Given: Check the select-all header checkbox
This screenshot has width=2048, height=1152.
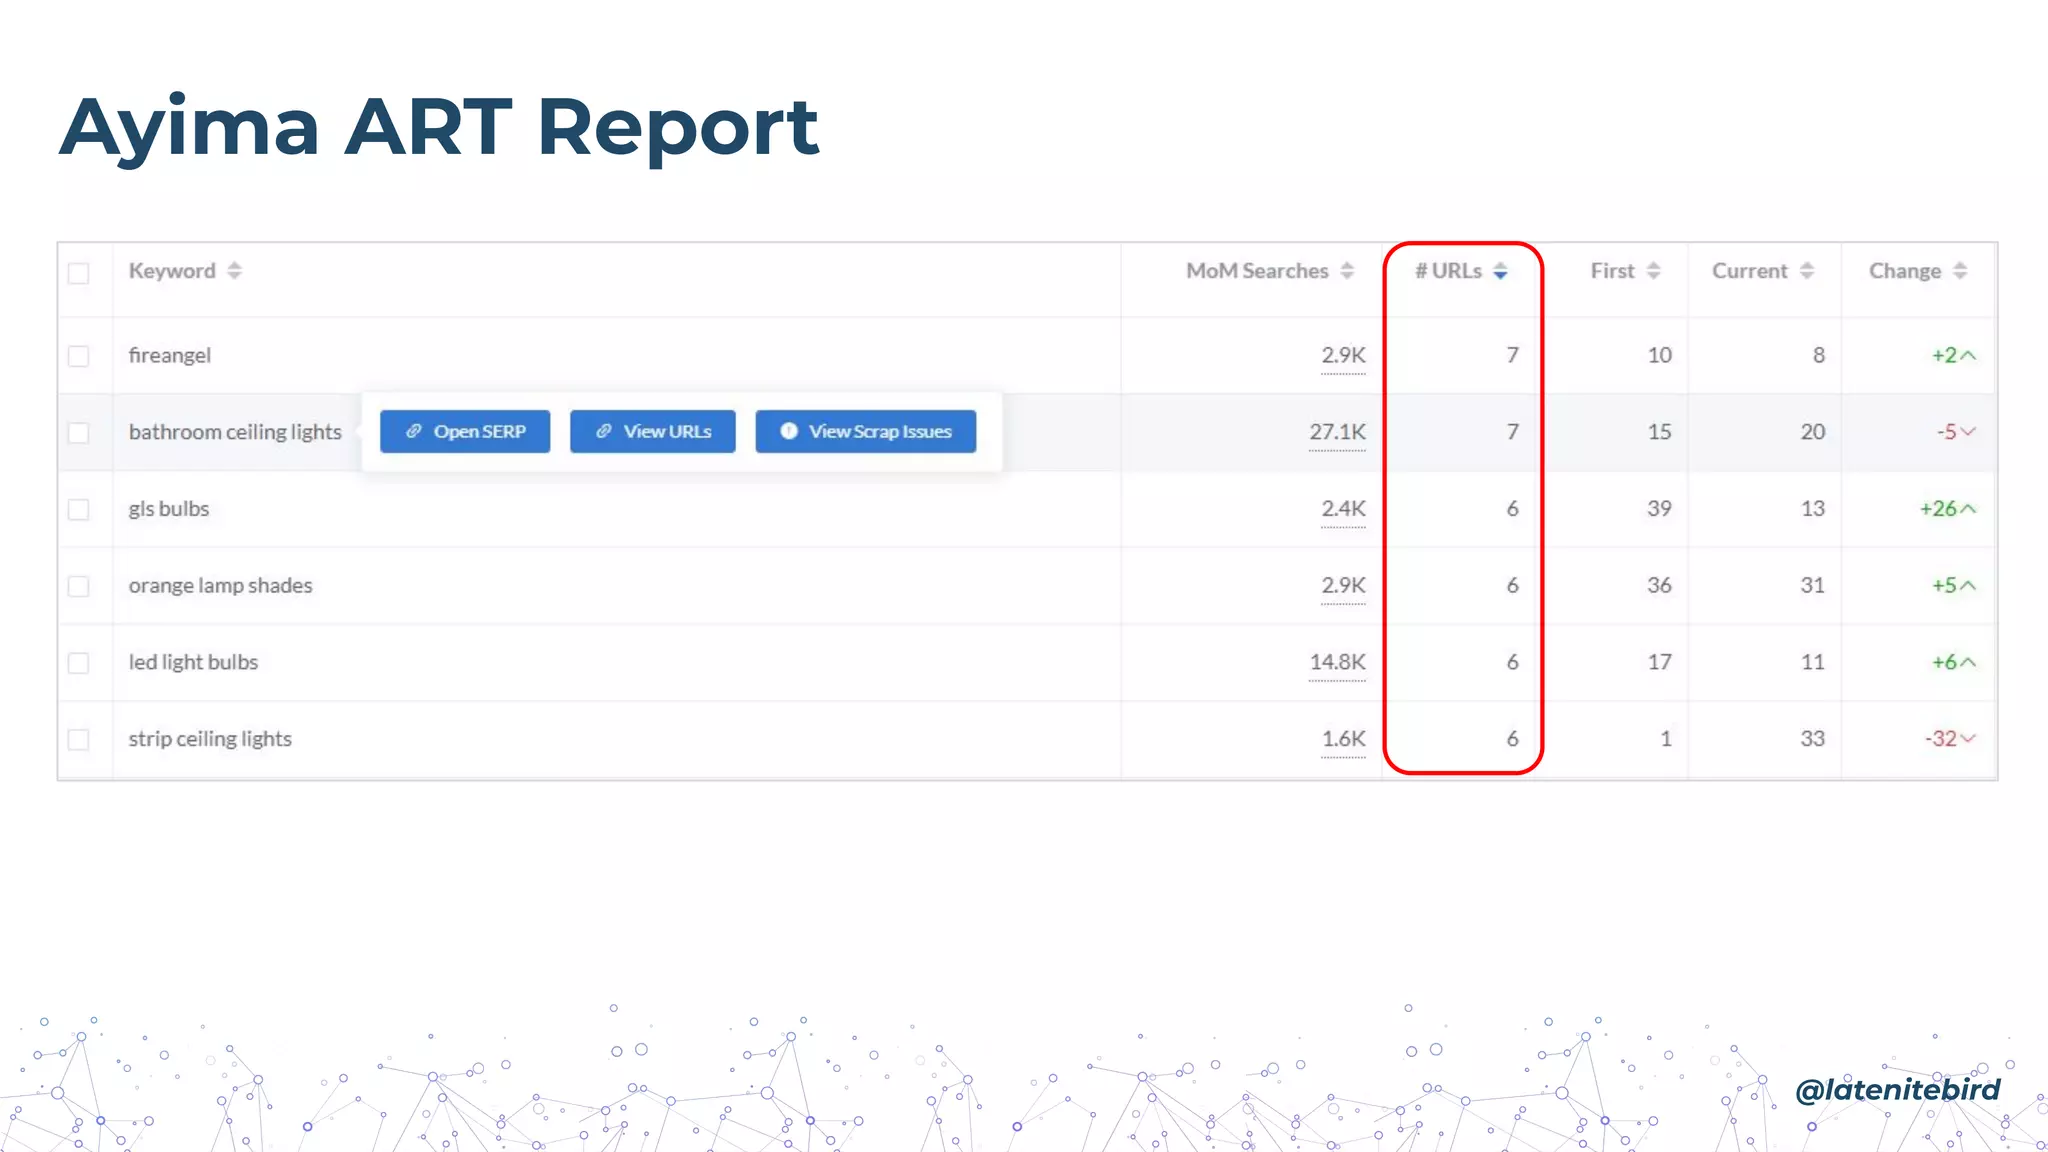Looking at the screenshot, I should [79, 273].
